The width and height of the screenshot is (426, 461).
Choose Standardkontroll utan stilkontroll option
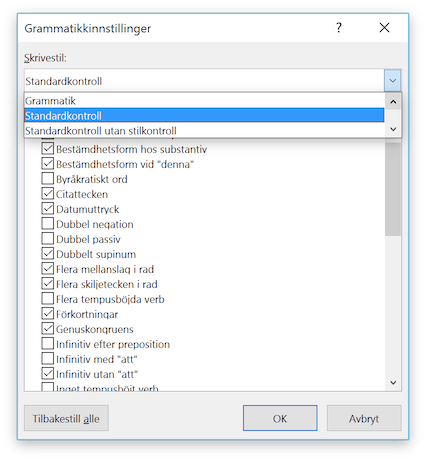pos(204,131)
